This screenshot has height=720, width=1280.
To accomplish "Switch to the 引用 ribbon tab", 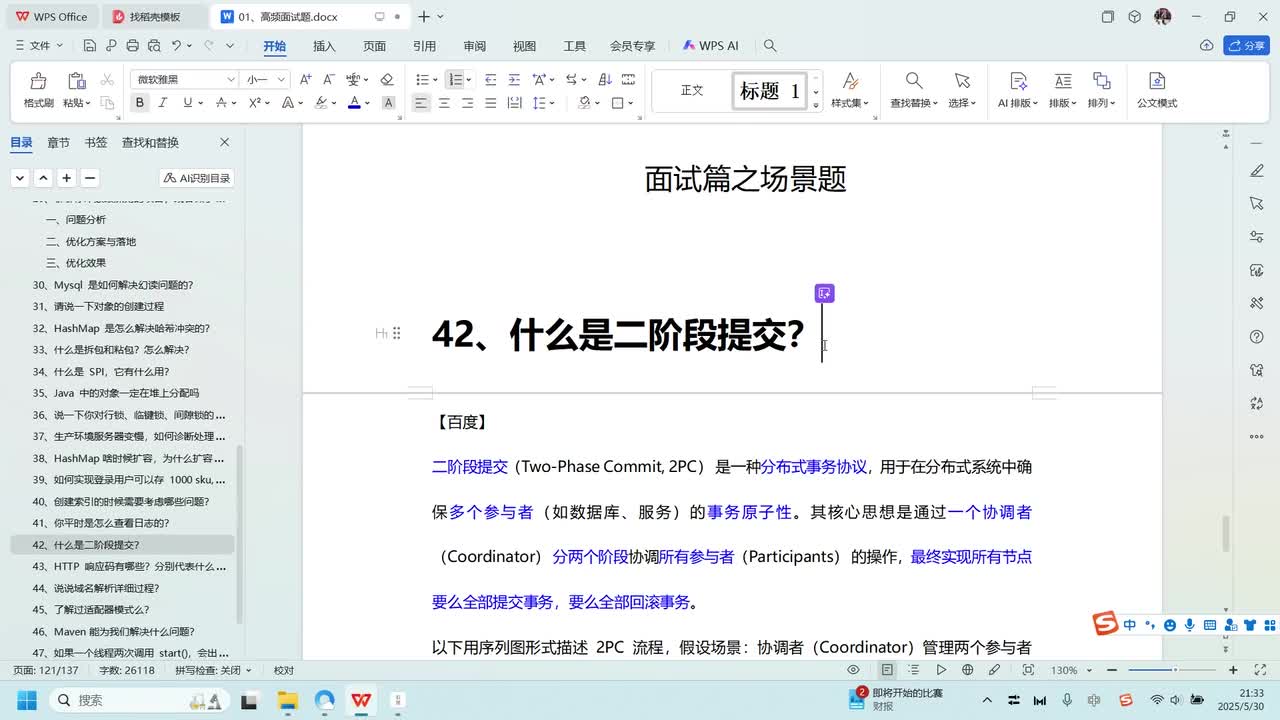I will [x=424, y=46].
